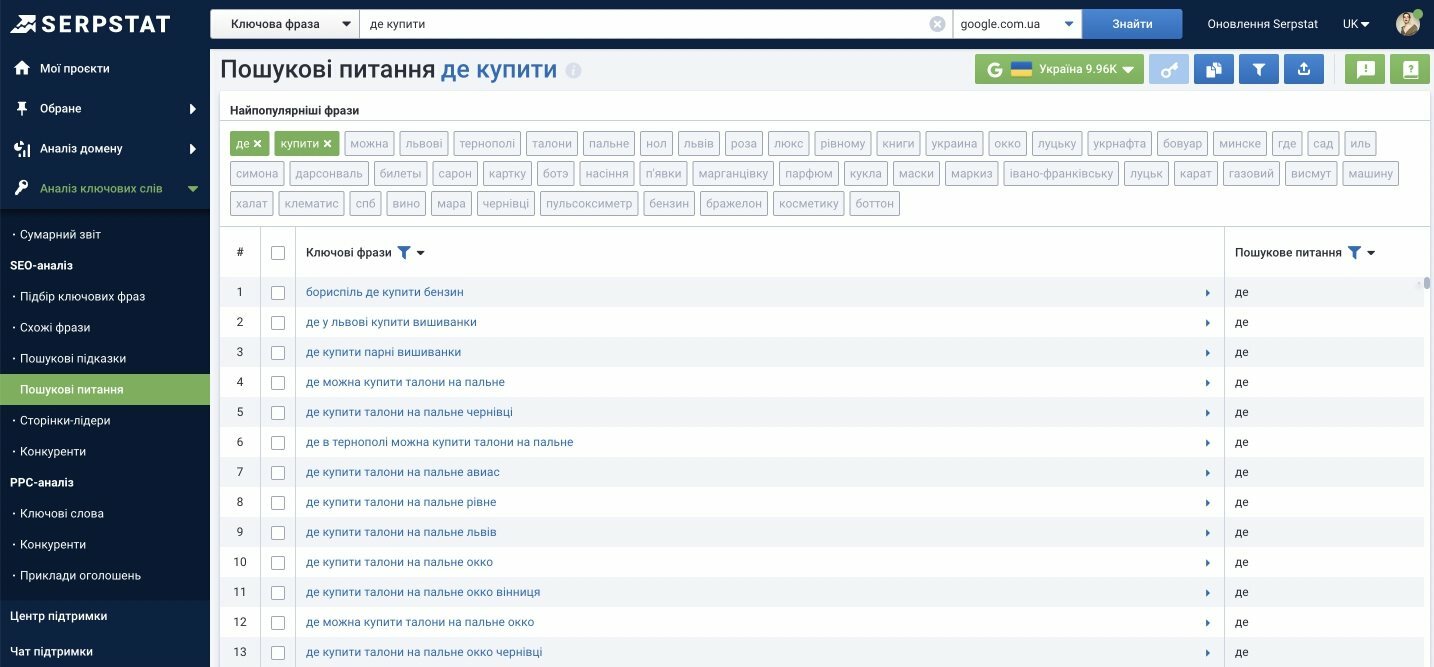Open the keyword де купити парні вишиванки

(381, 351)
